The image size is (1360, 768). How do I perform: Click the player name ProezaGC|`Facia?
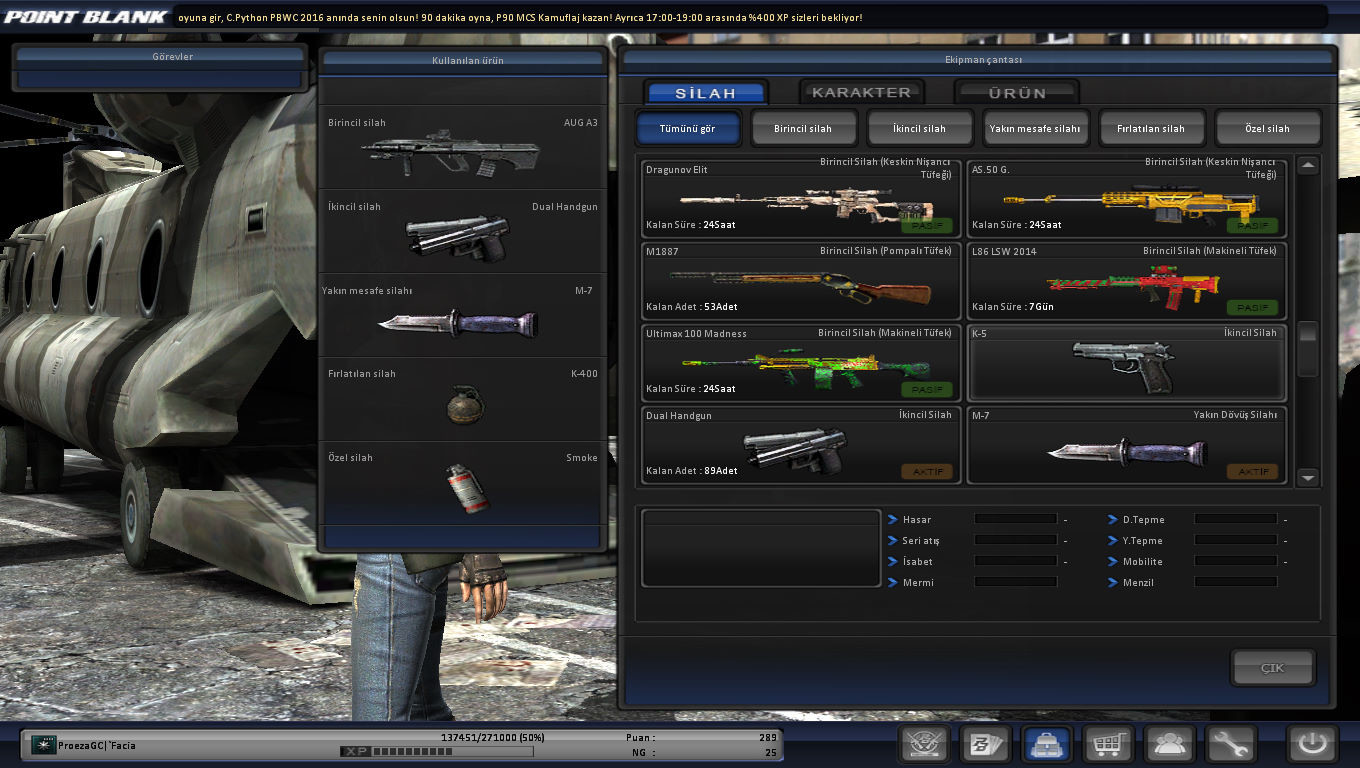[x=98, y=745]
